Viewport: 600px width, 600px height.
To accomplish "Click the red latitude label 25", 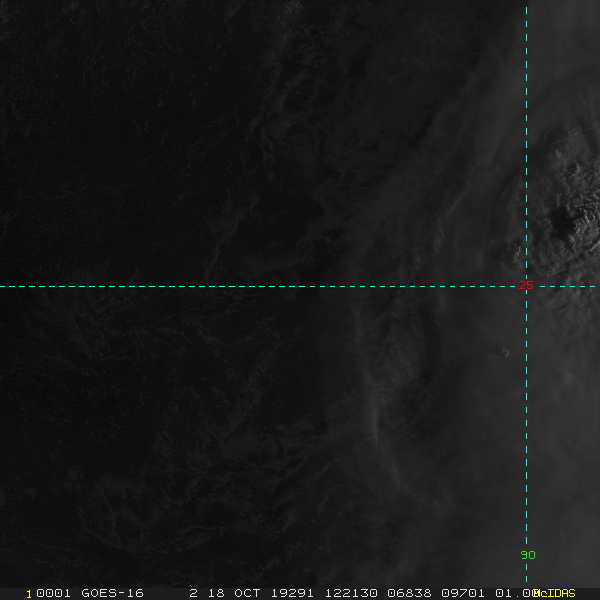I will 526,285.
